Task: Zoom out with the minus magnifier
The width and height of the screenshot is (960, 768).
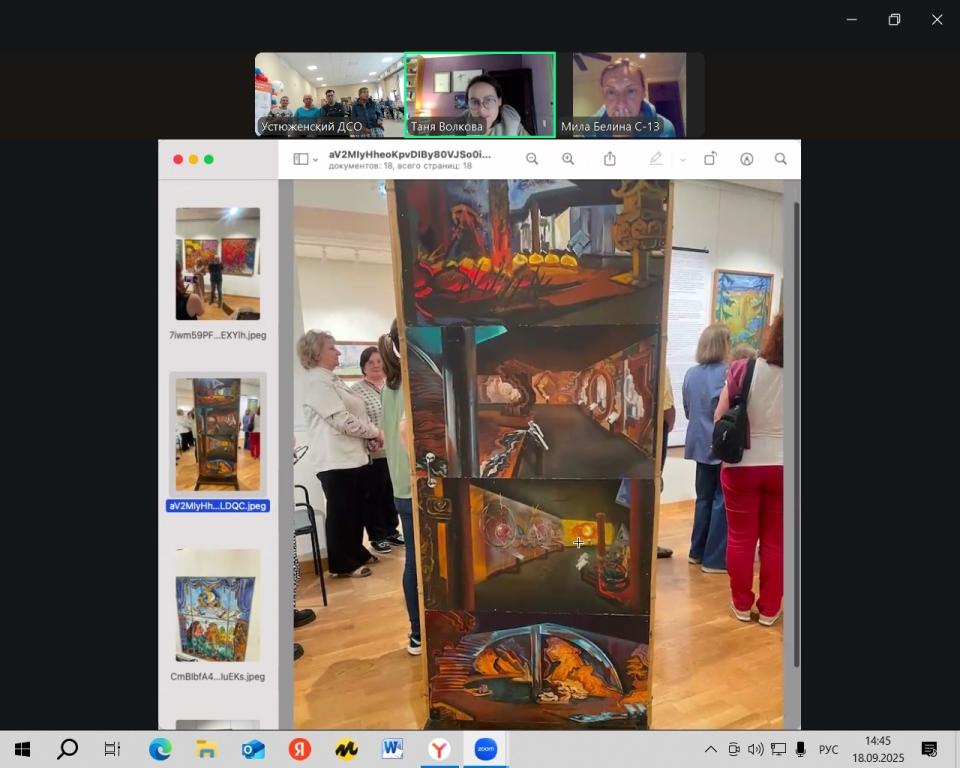Action: (x=532, y=159)
